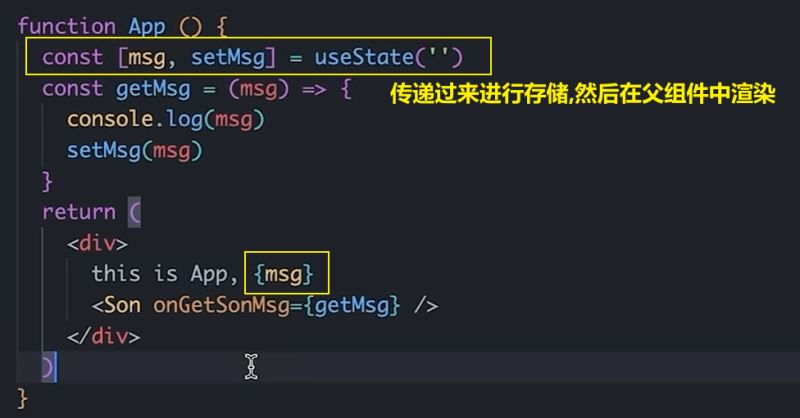Click the 'this is App,' text
This screenshot has height=418, width=800.
point(165,275)
